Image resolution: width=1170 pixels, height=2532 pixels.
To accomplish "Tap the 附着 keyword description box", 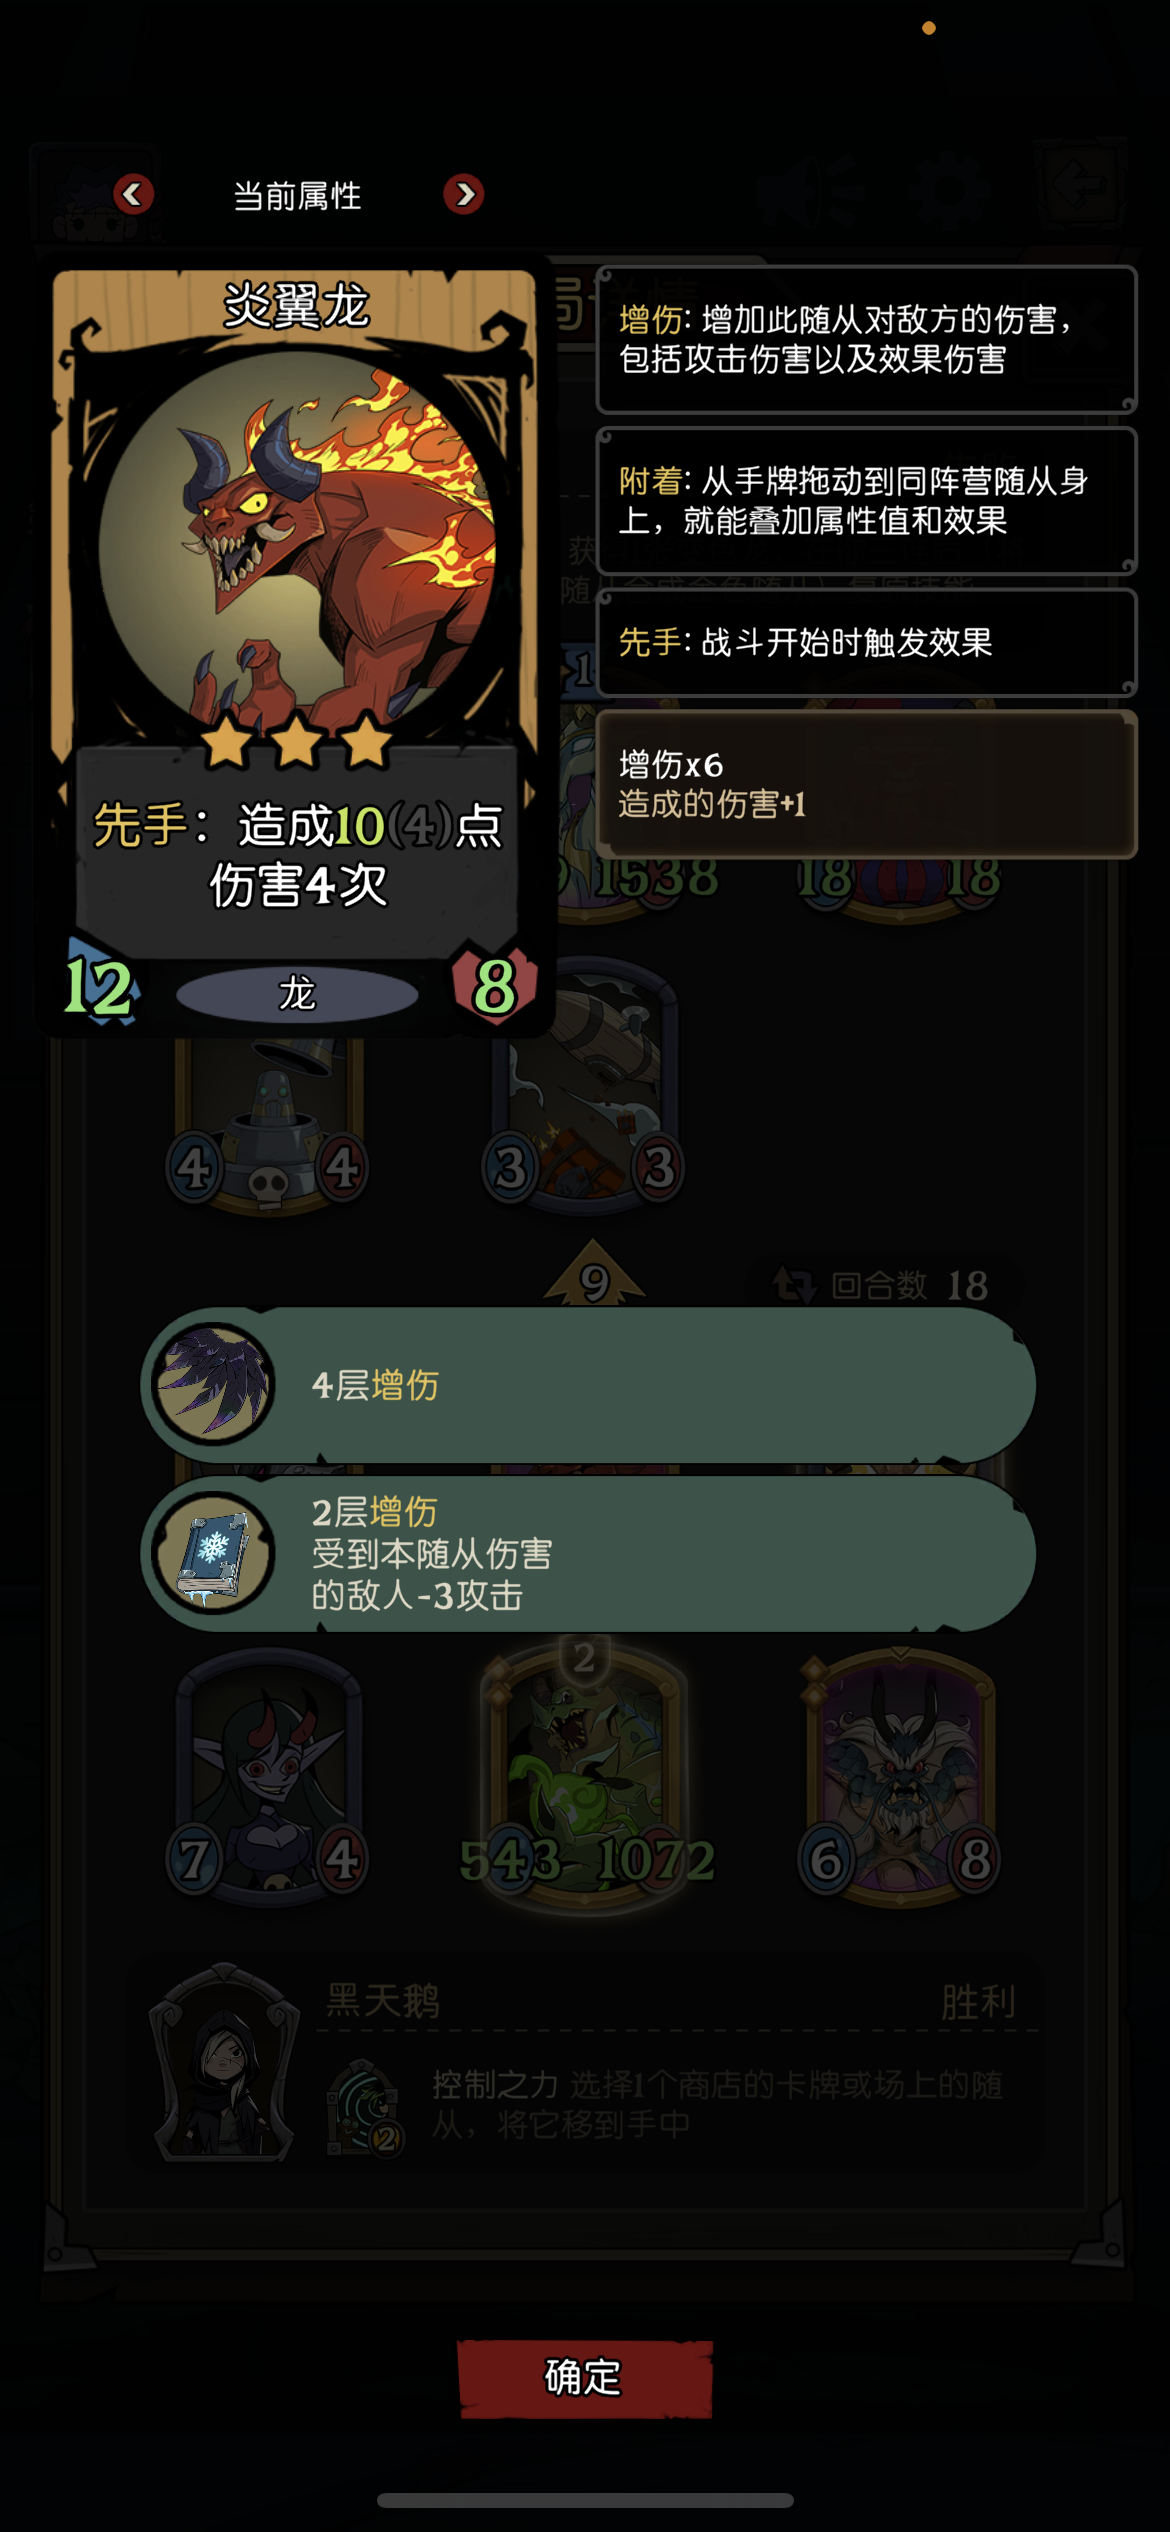I will [866, 501].
